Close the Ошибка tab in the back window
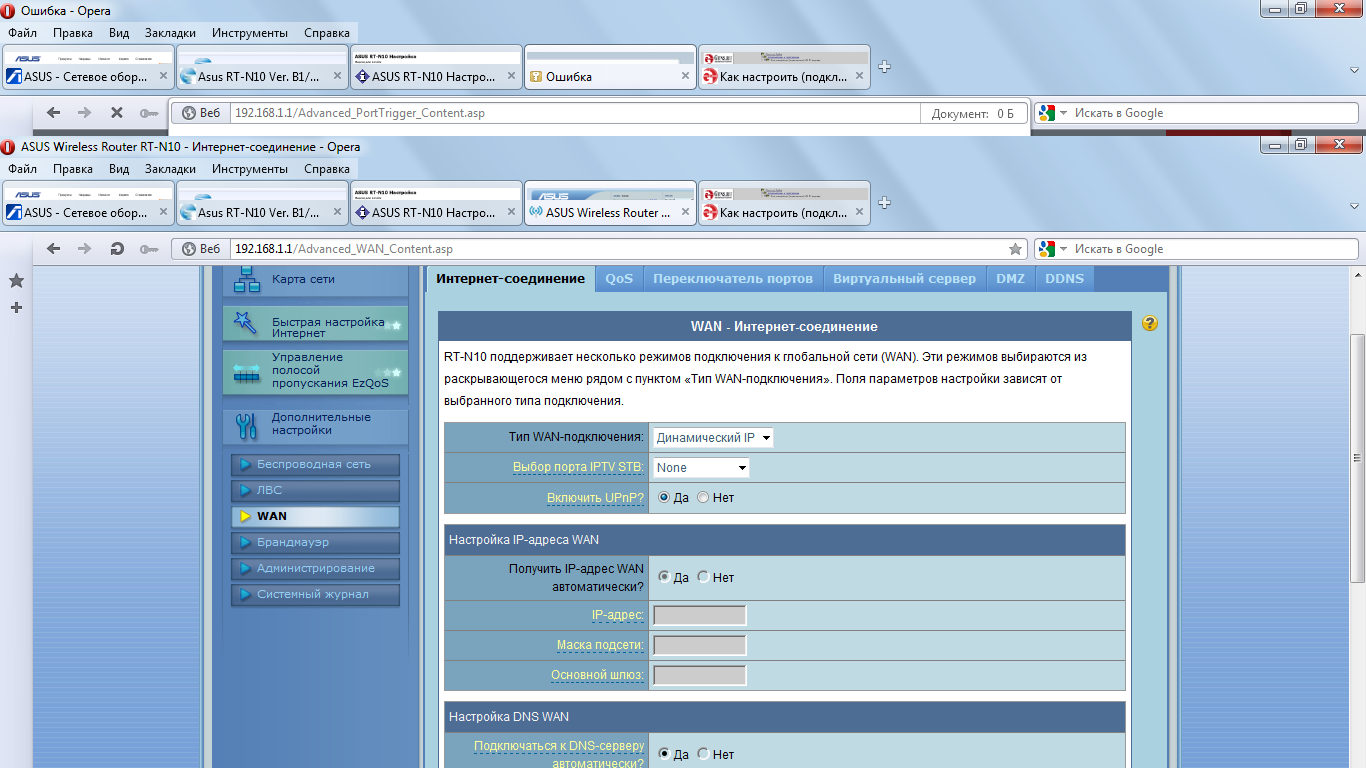Screen dimensions: 1366x768 tap(685, 76)
